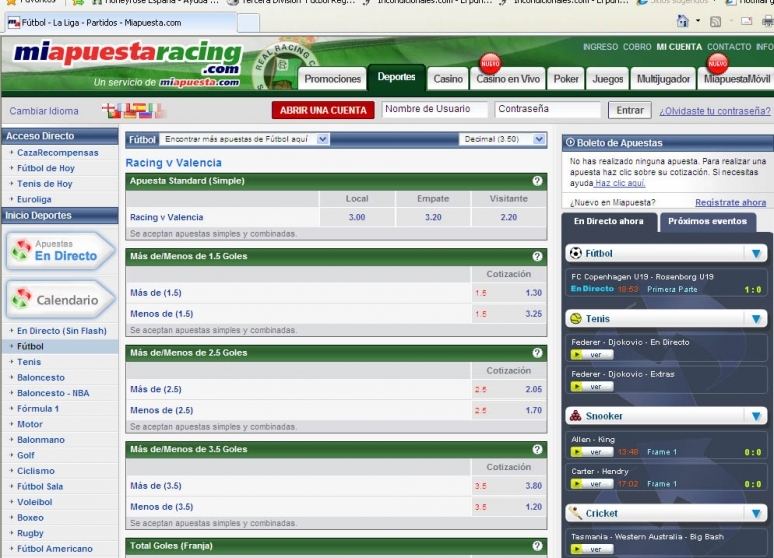Open the browser home icon

pos(683,21)
